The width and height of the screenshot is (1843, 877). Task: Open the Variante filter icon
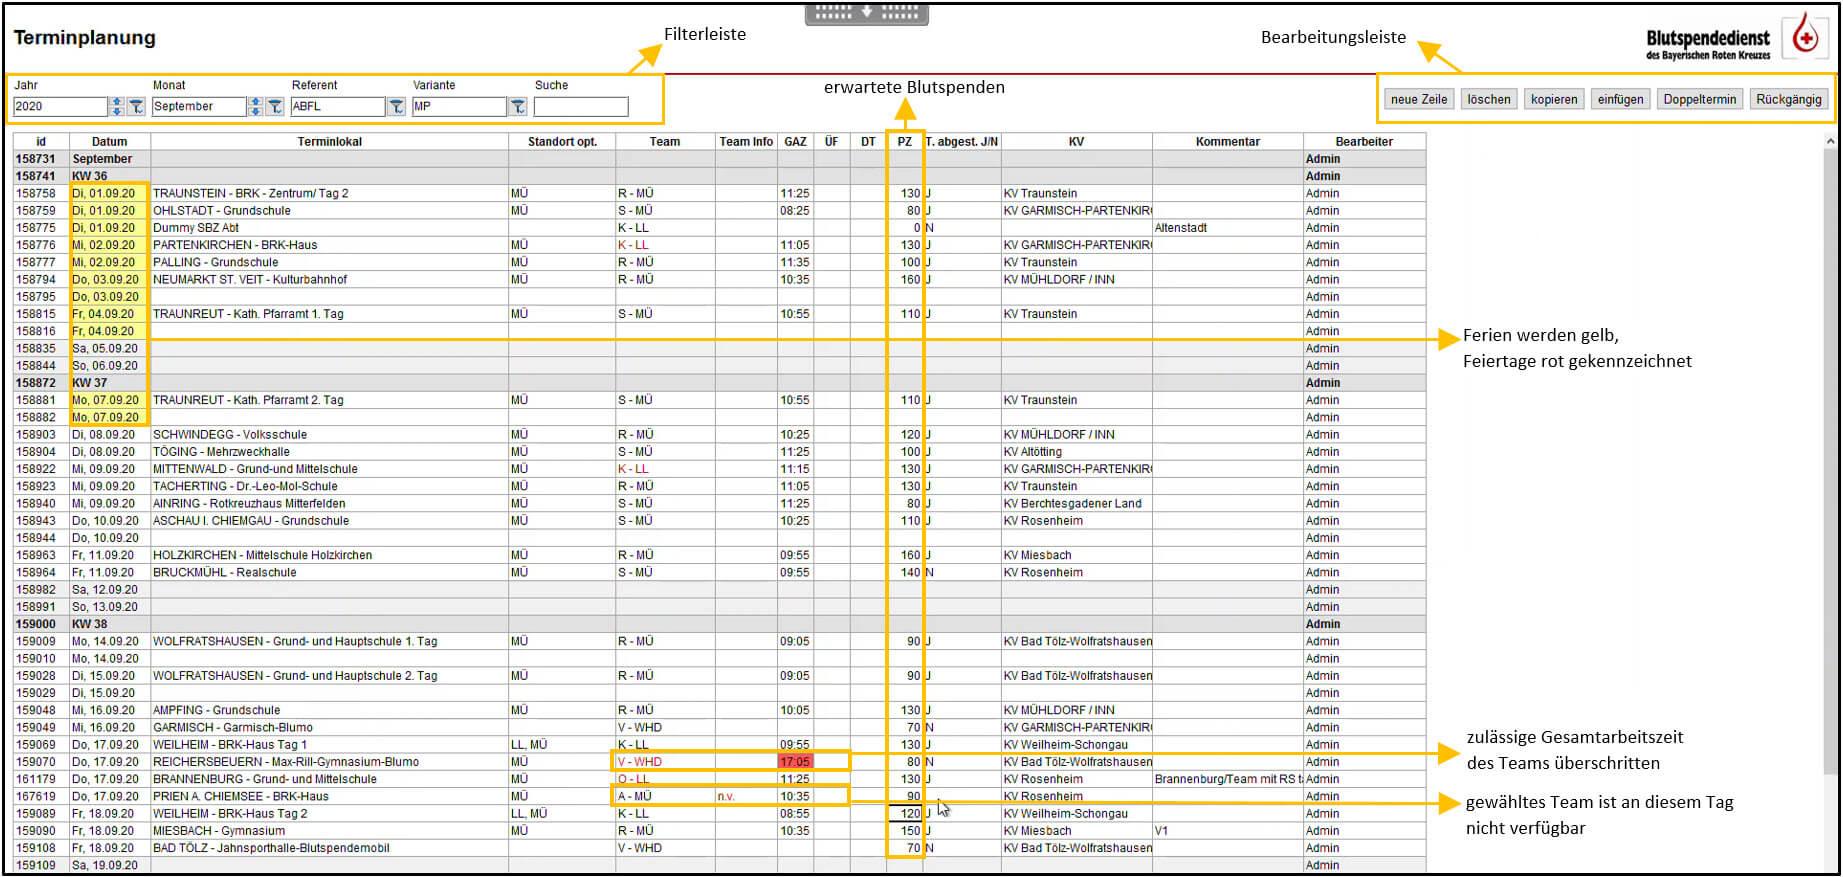517,106
